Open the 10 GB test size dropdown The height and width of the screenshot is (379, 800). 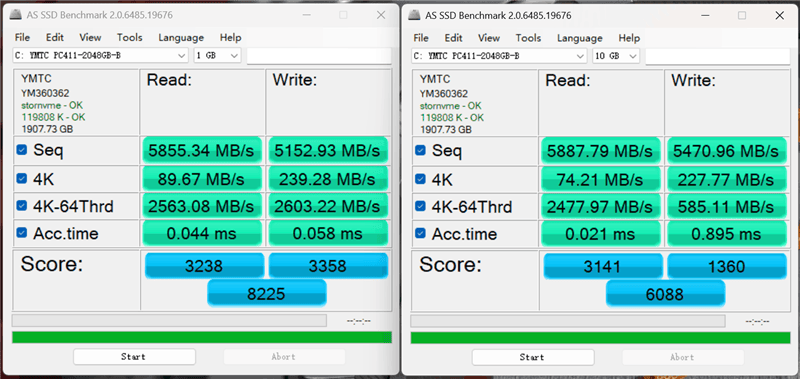616,56
